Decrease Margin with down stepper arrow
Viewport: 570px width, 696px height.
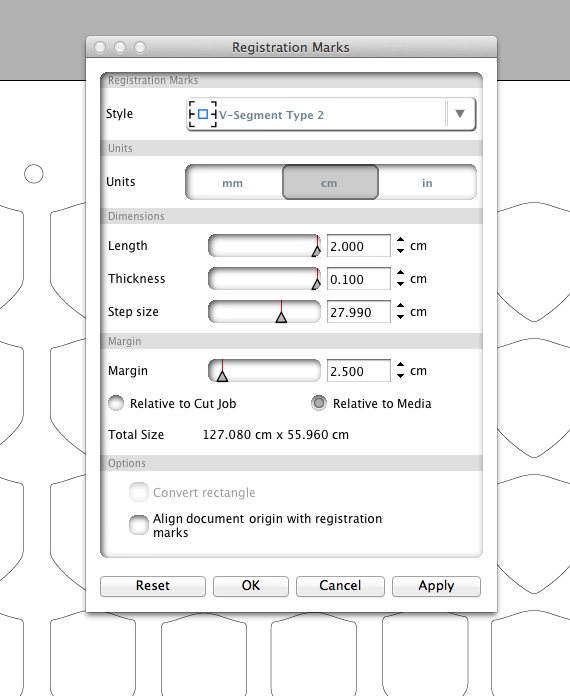pyautogui.click(x=400, y=376)
